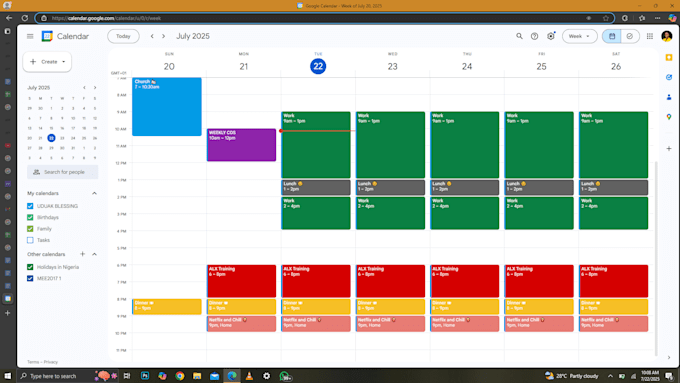
Task: Select Monday 21 day header
Action: tap(244, 66)
